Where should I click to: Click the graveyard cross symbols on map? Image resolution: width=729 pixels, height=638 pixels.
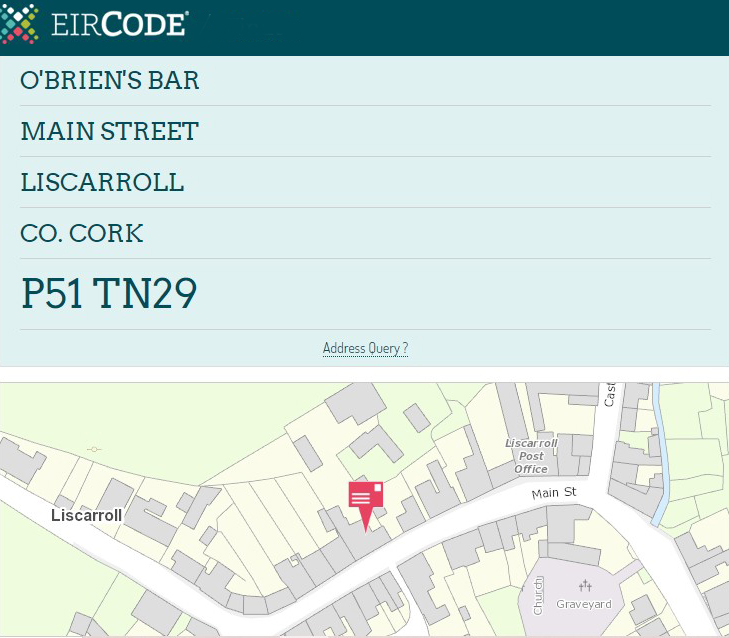click(x=585, y=586)
